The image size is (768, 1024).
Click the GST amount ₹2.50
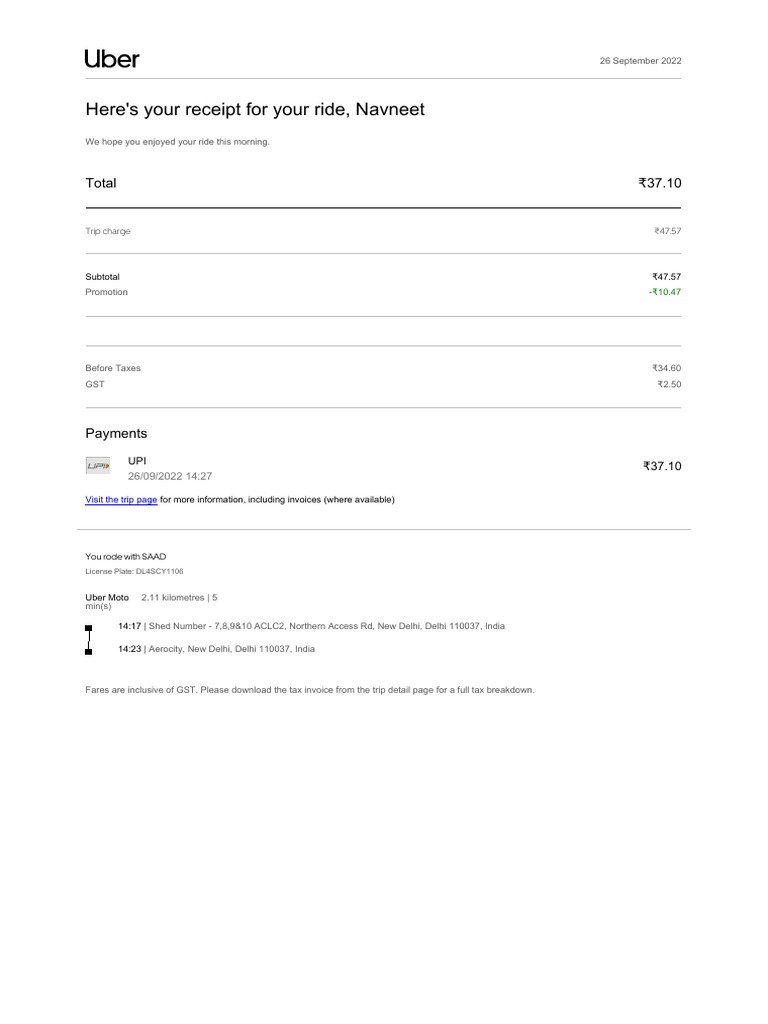click(669, 384)
